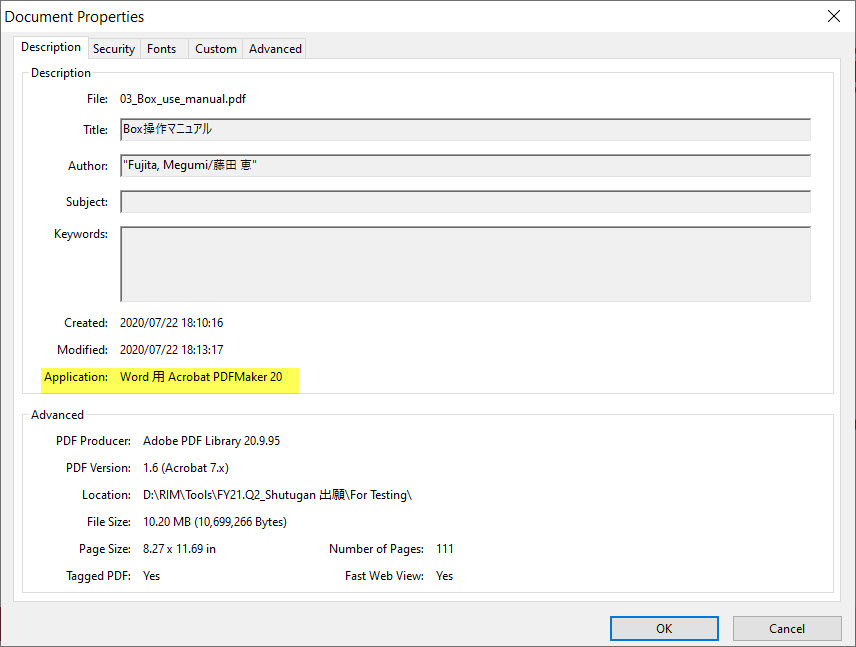Focus the Author input field
This screenshot has height=647, width=856.
click(x=465, y=166)
